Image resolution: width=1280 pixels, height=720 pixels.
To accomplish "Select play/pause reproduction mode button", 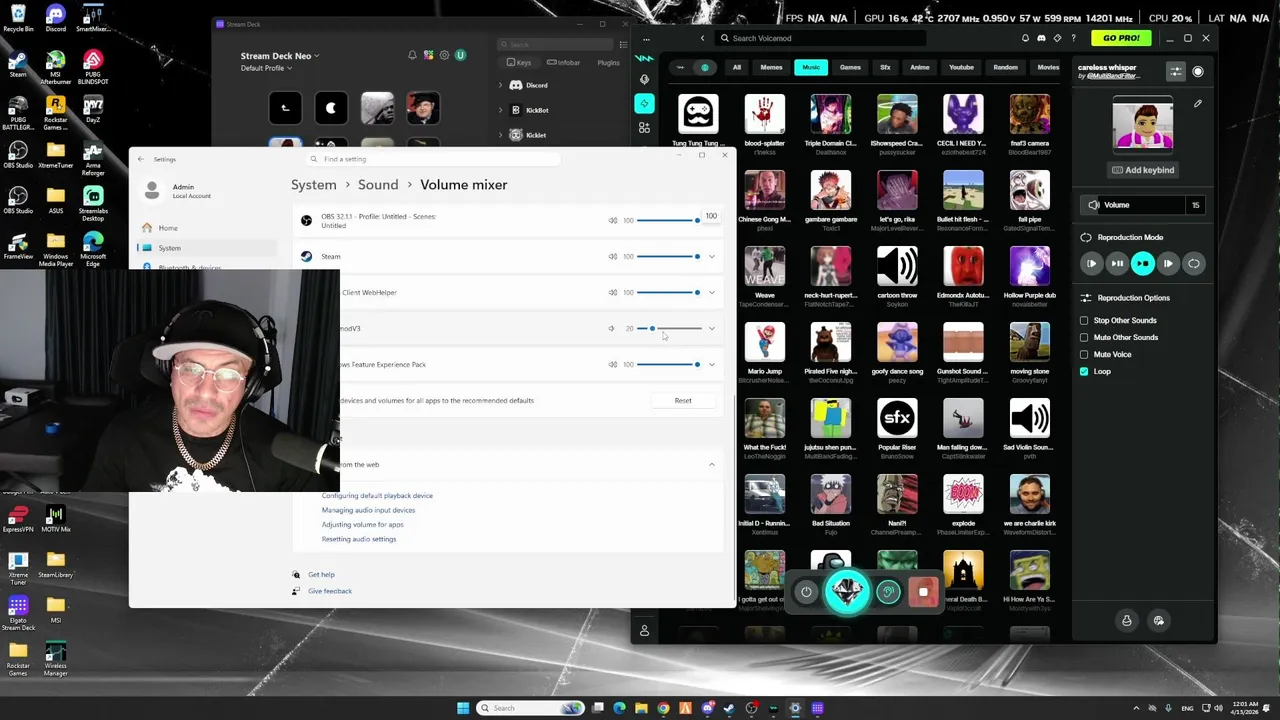I will [1117, 264].
